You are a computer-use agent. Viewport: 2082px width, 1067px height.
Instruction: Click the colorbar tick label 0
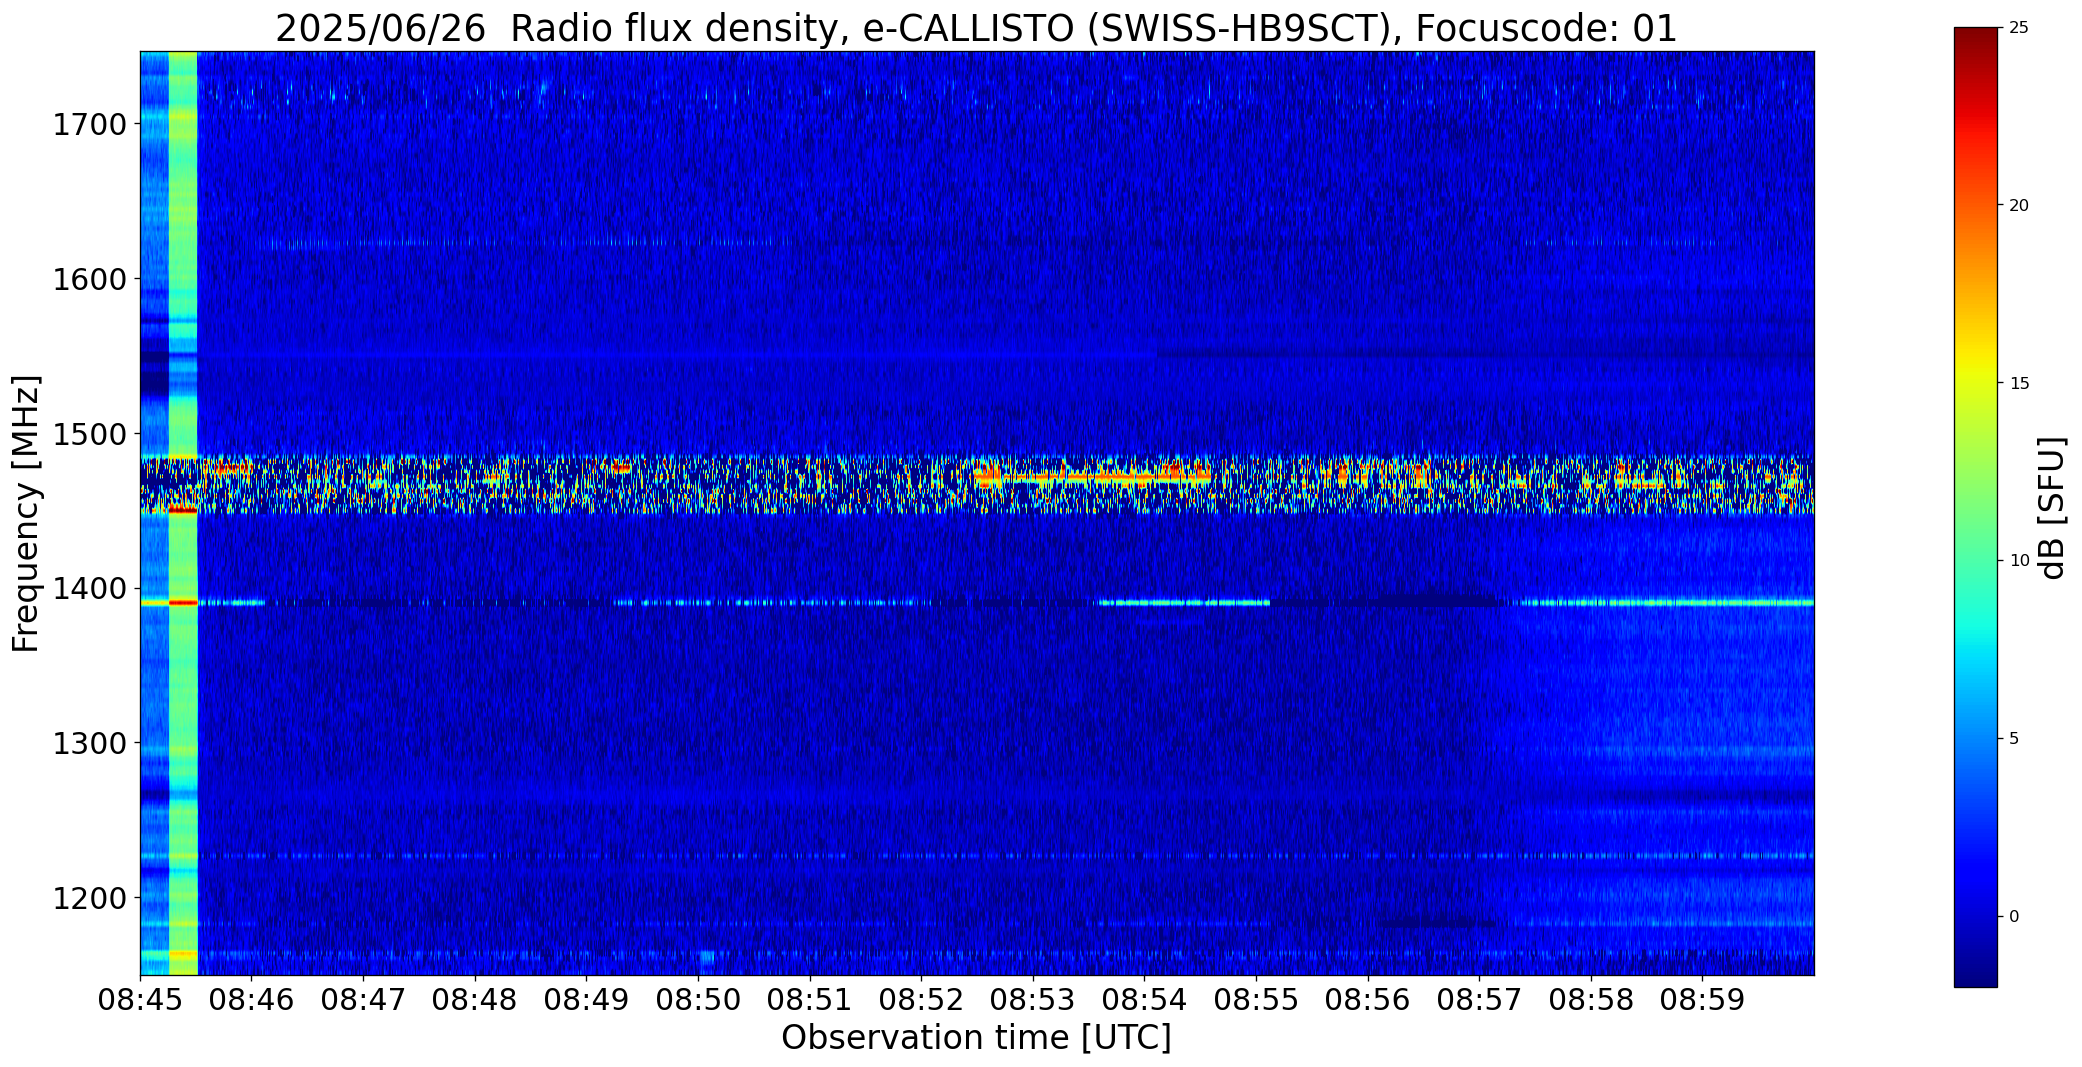click(2014, 917)
